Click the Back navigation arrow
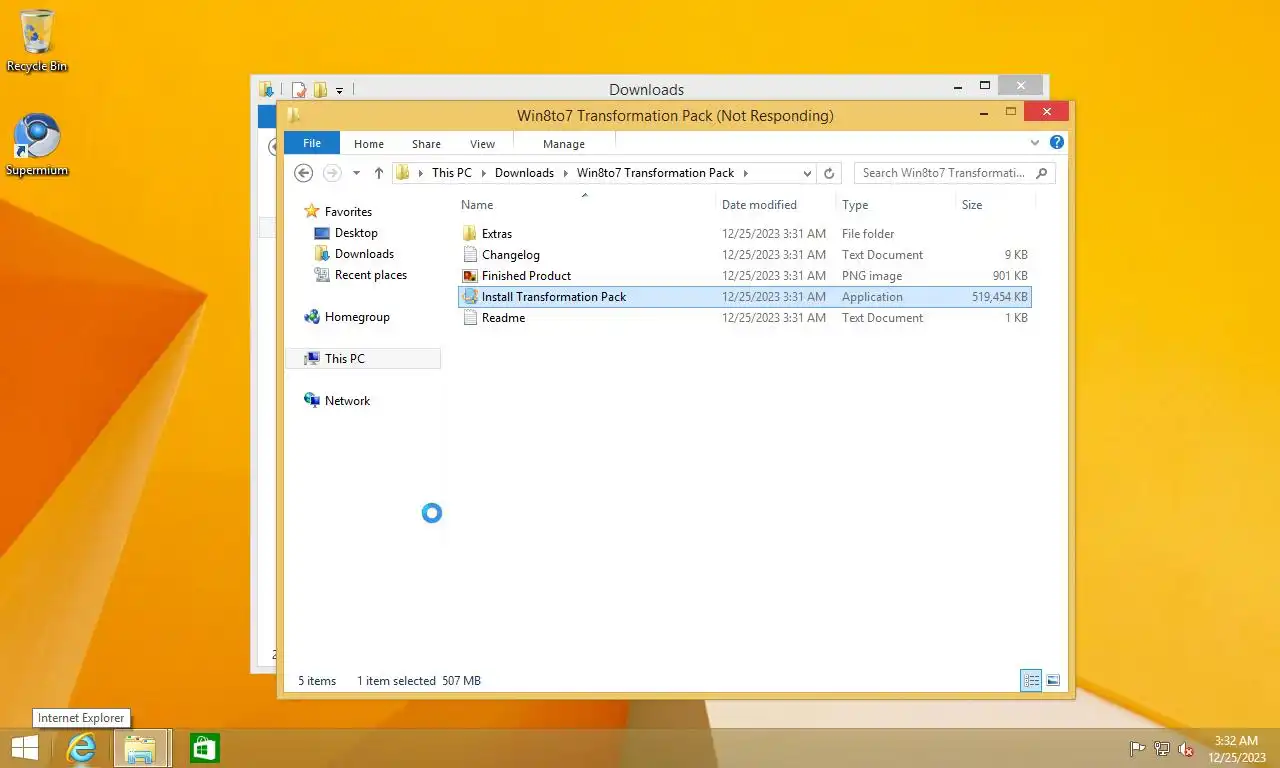This screenshot has height=768, width=1280. click(304, 173)
